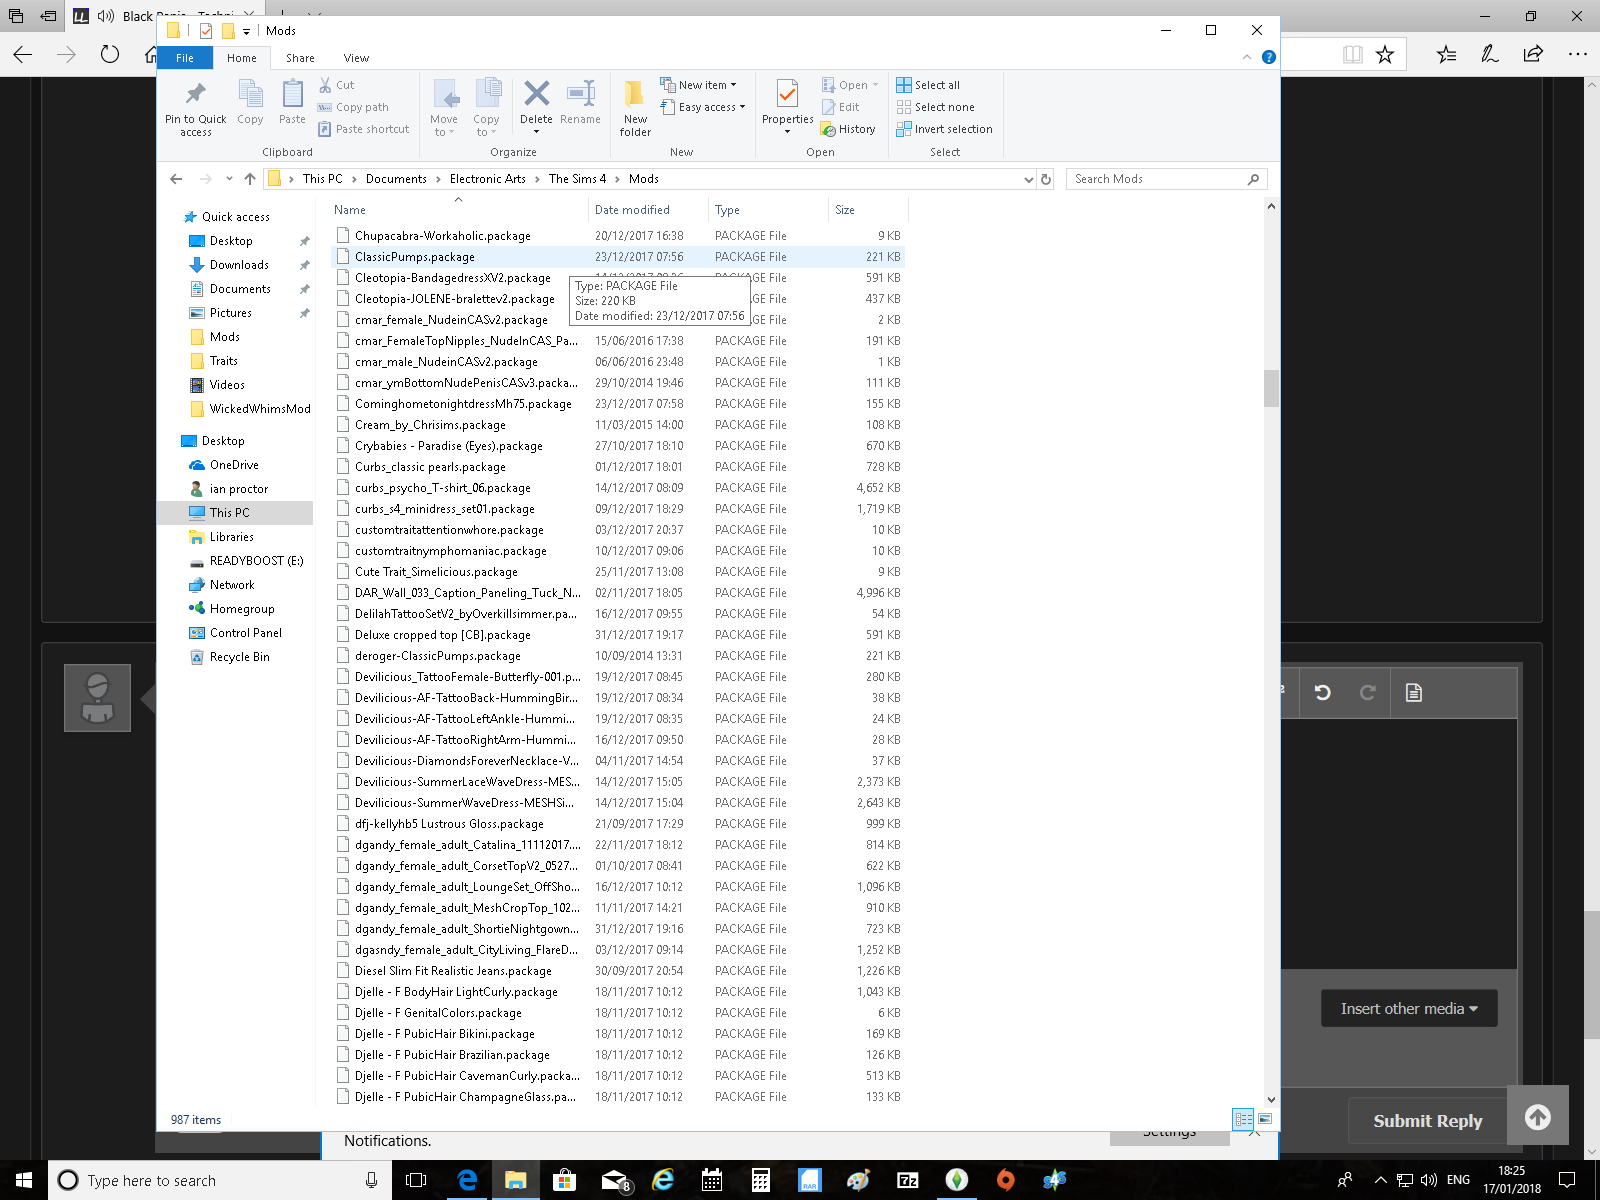Open Calculator on taskbar
Image resolution: width=1600 pixels, height=1200 pixels.
761,1180
